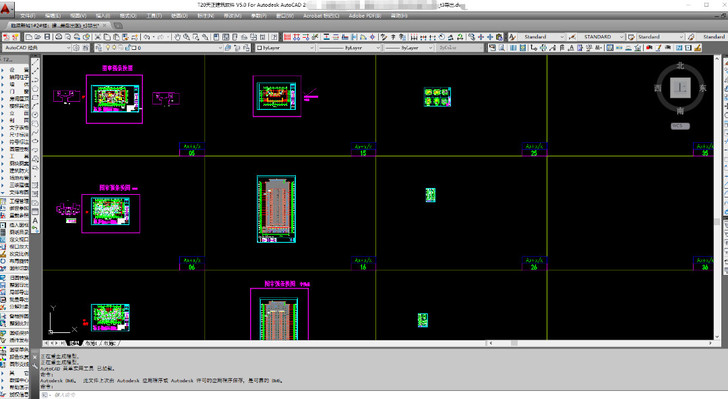Image resolution: width=728 pixels, height=399 pixels.
Task: Toggle the layer 0 on/off lightbulb
Action: coord(108,47)
